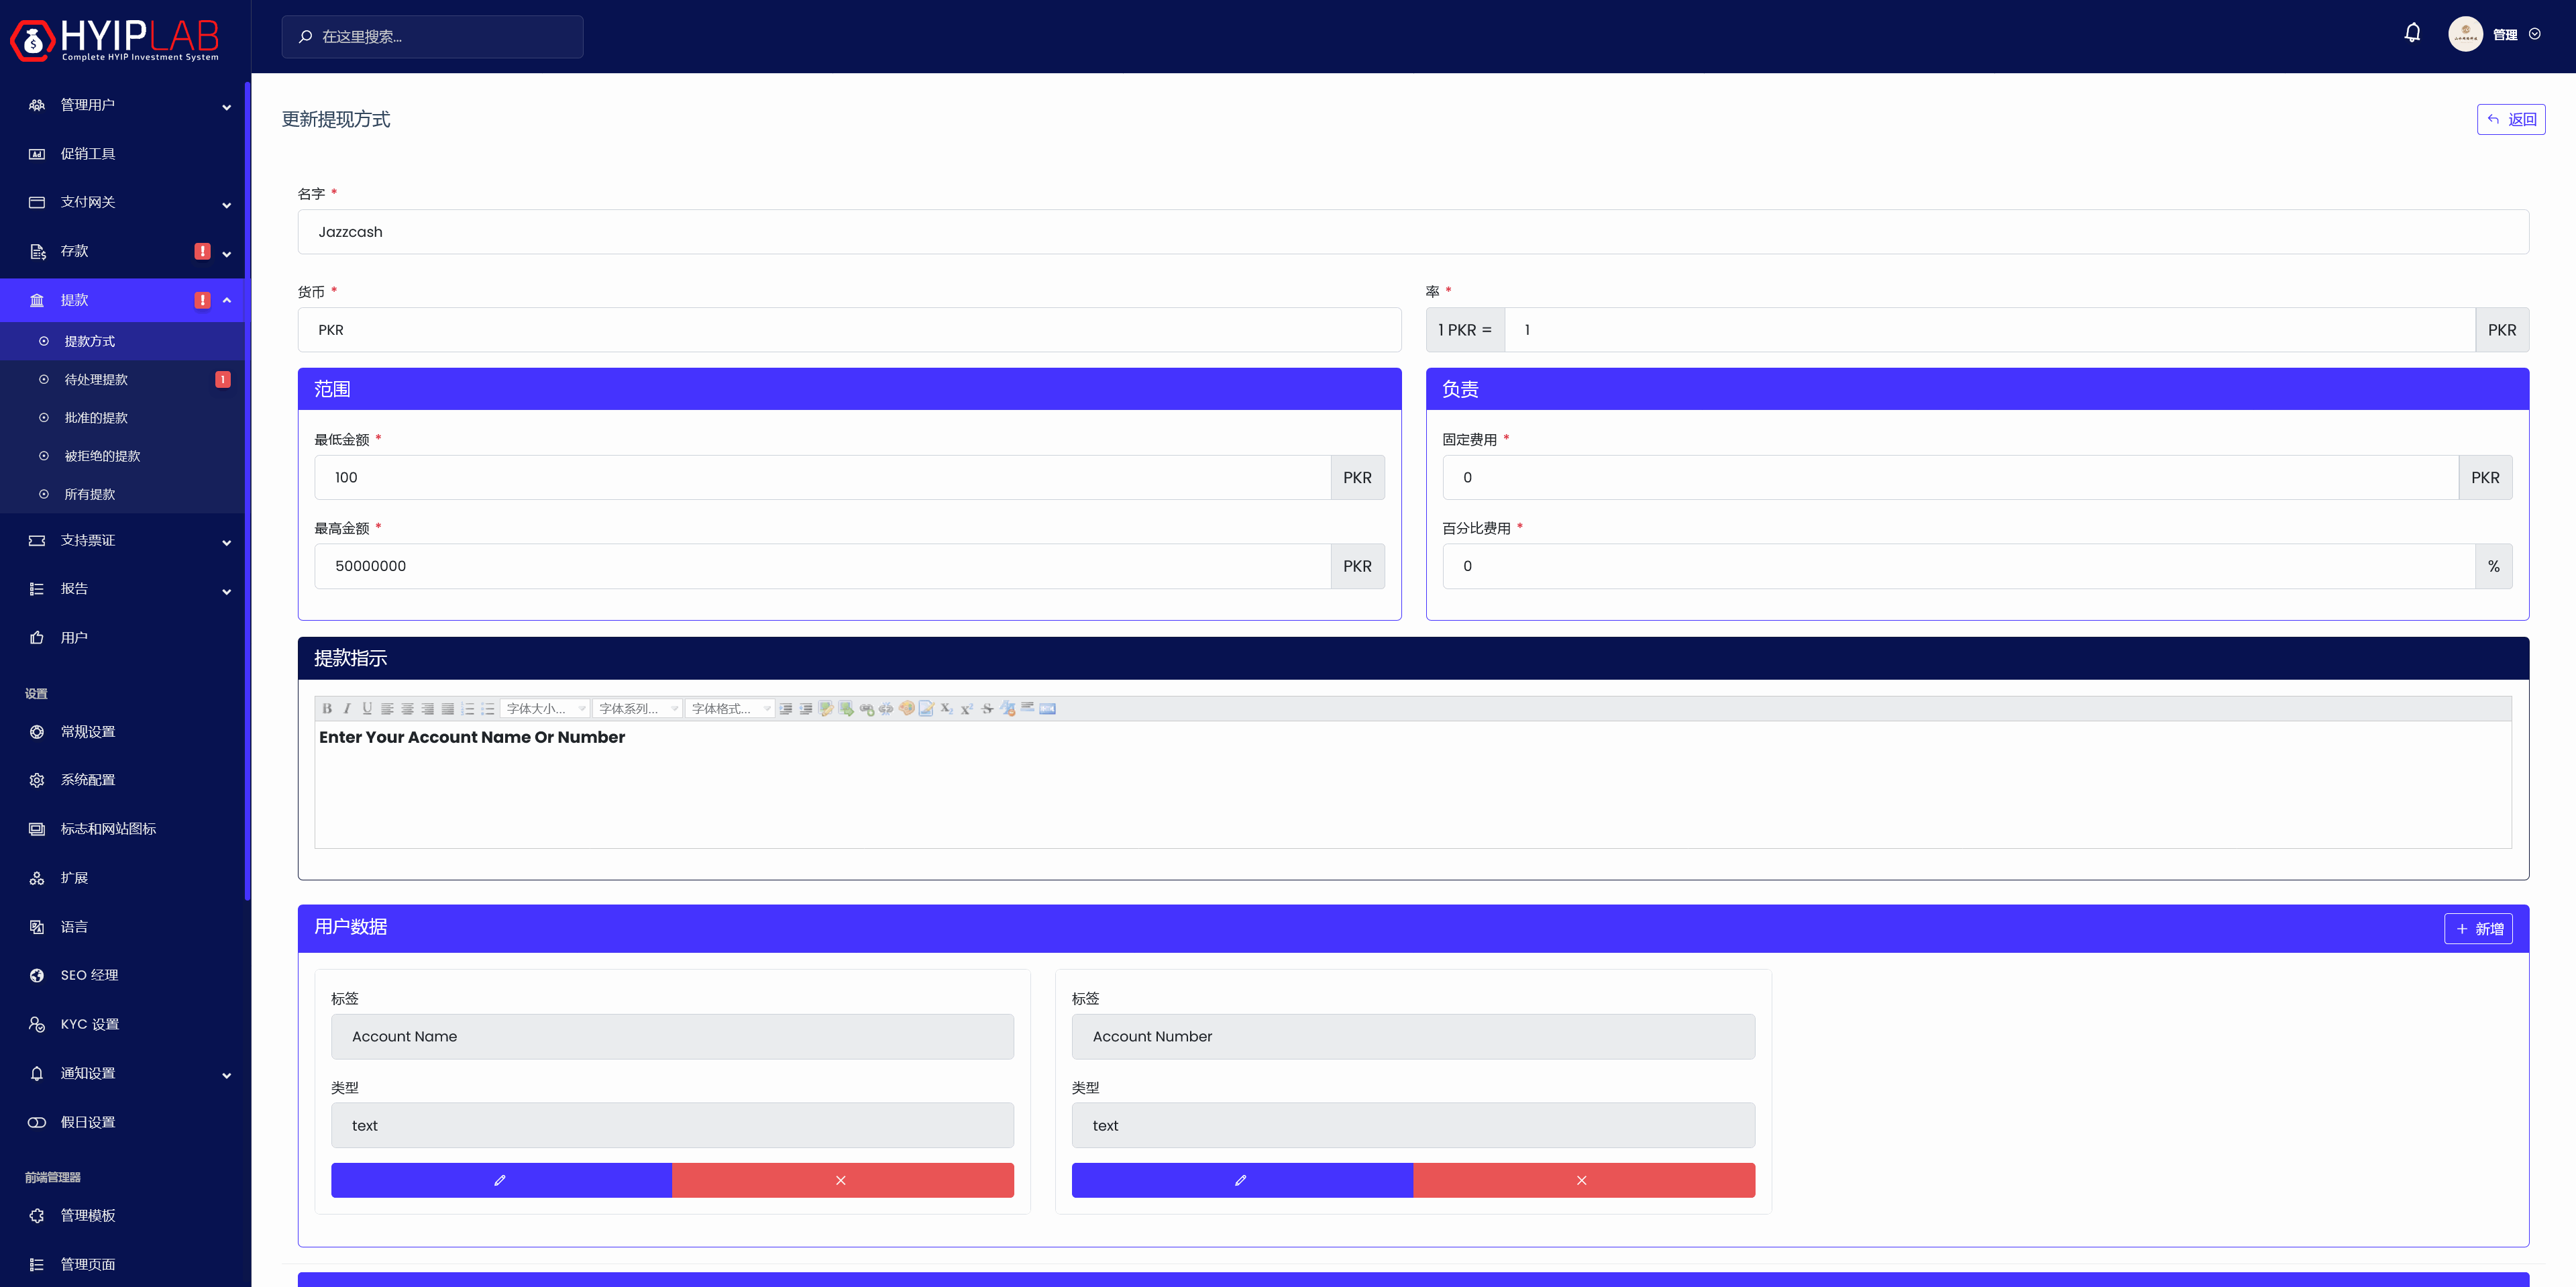
Task: Open the font size dropdown
Action: point(545,709)
